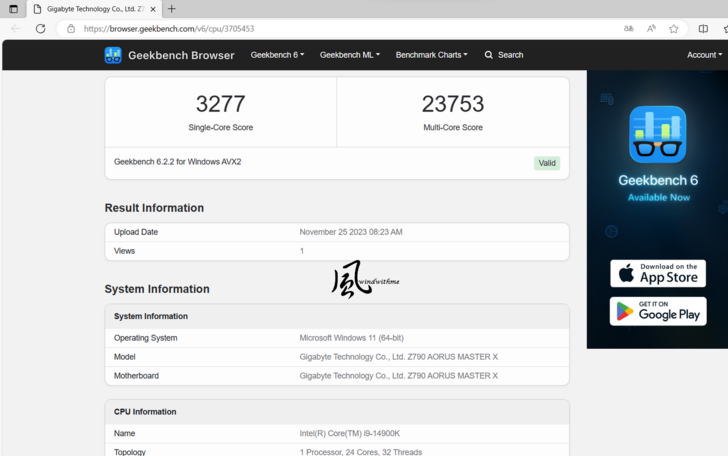This screenshot has width=728, height=456.
Task: Open the Account dropdown menu
Action: 704,55
